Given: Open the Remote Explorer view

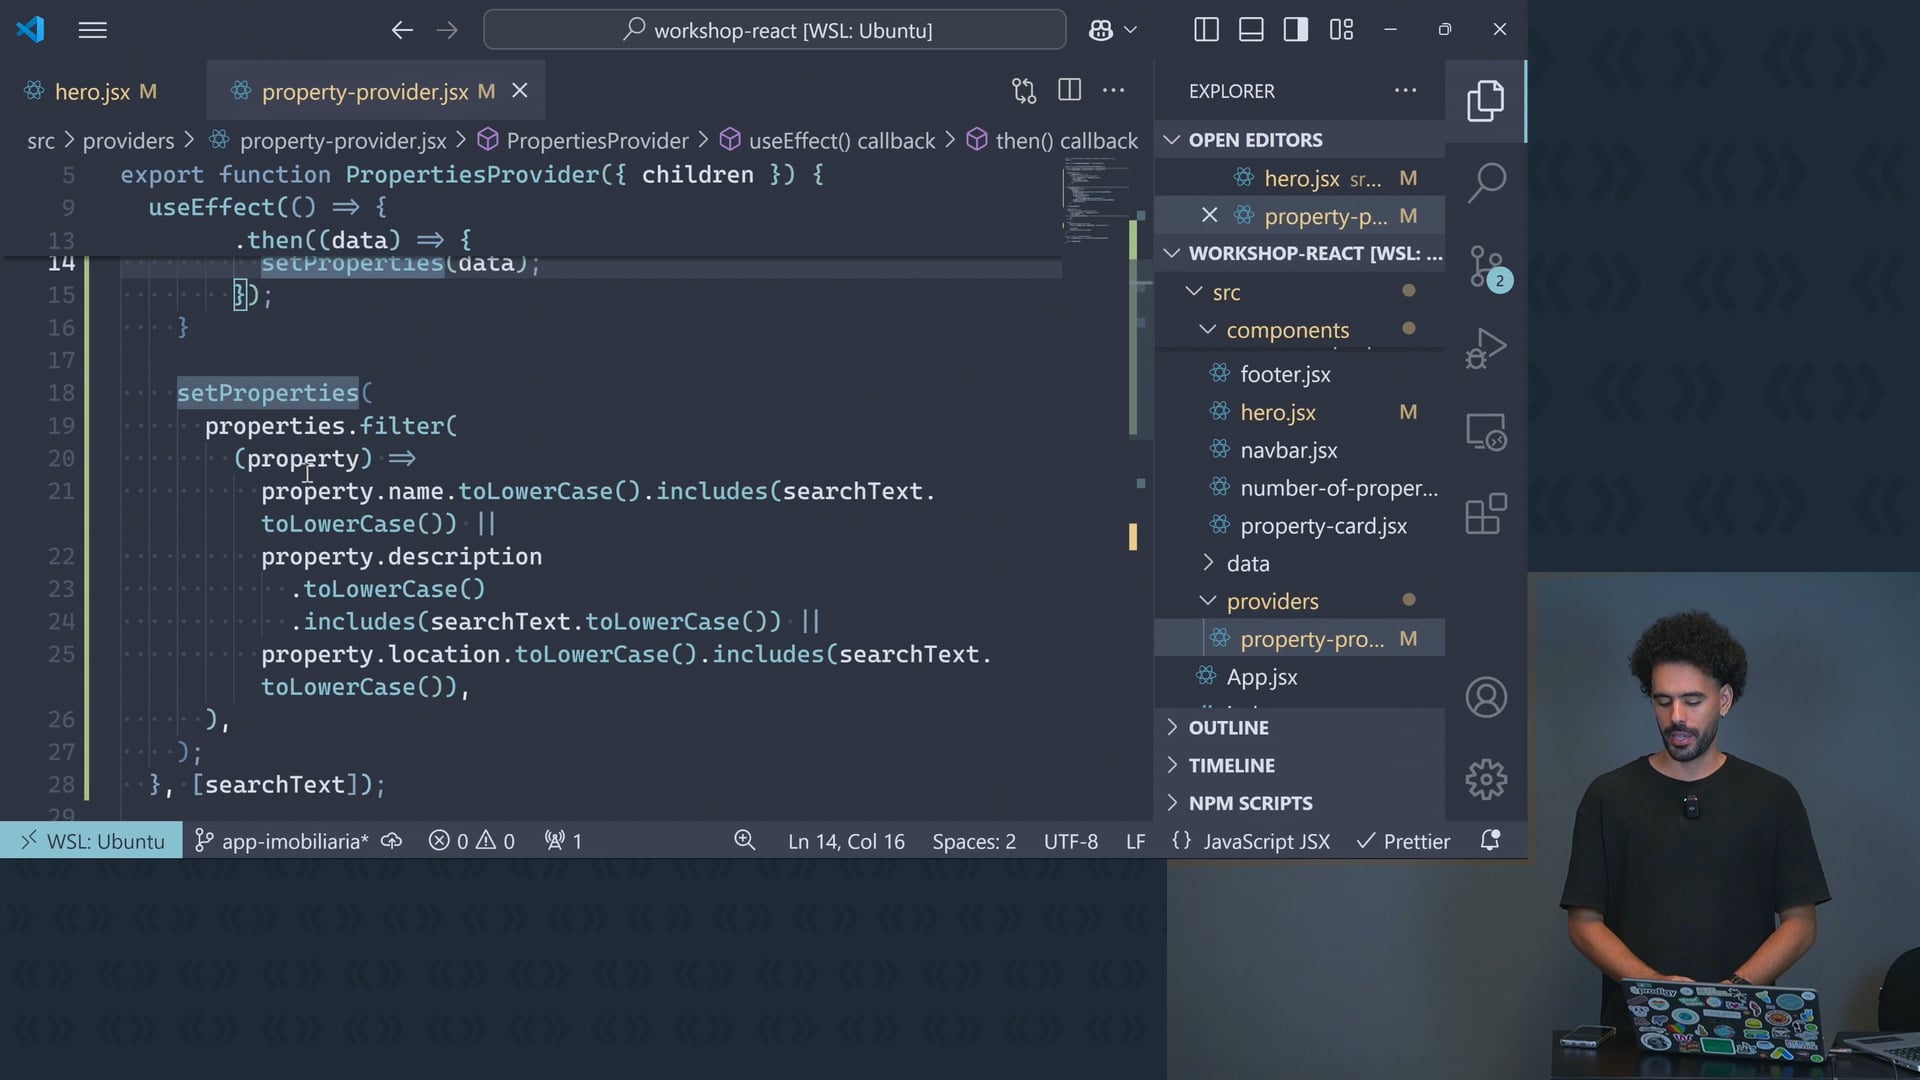Looking at the screenshot, I should coord(1486,432).
